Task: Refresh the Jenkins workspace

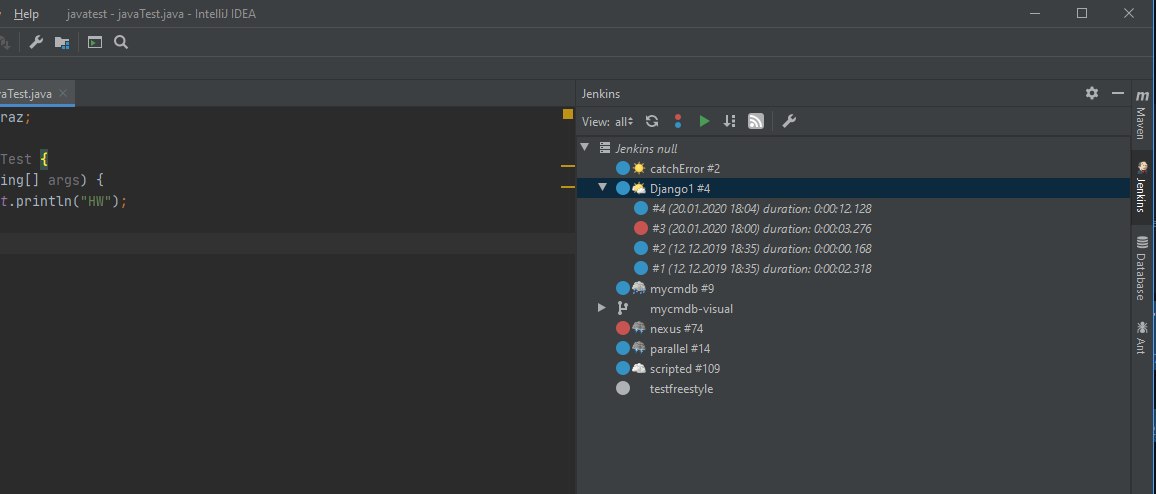Action: point(652,121)
